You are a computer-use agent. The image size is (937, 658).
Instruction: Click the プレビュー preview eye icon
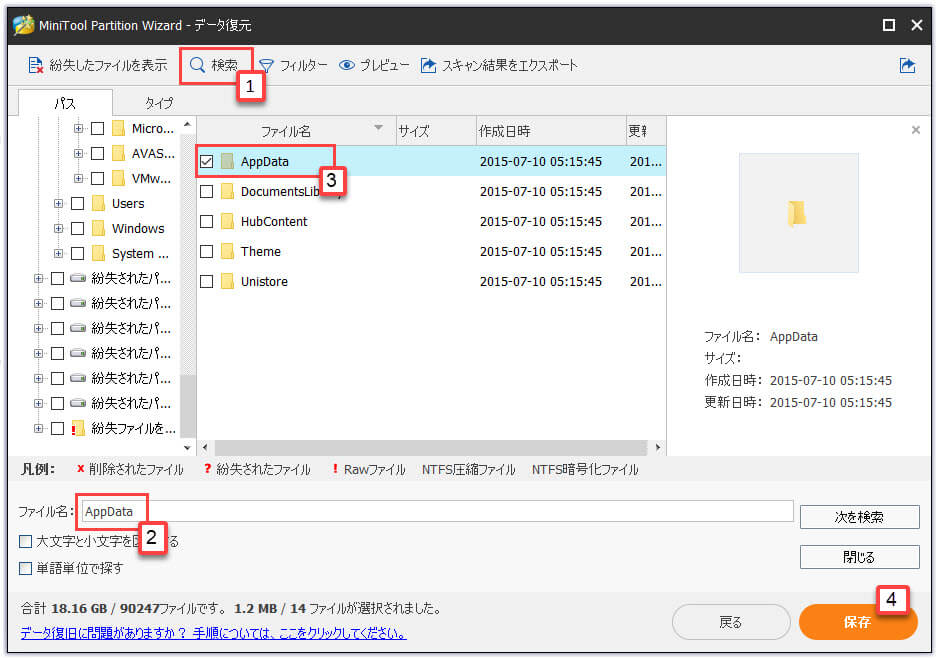pyautogui.click(x=347, y=65)
